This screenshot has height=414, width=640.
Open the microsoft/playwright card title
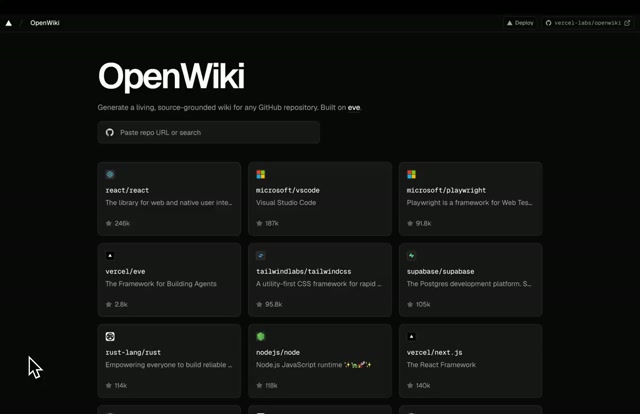(x=446, y=190)
